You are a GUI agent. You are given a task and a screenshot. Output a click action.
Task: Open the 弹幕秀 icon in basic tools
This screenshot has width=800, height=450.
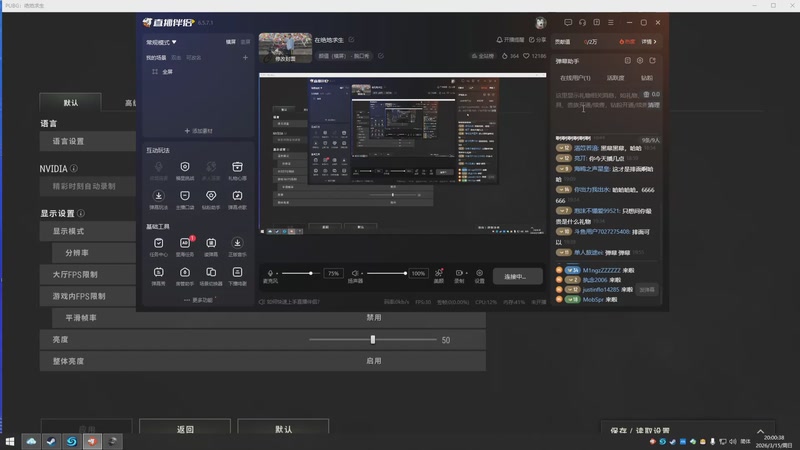click(159, 272)
